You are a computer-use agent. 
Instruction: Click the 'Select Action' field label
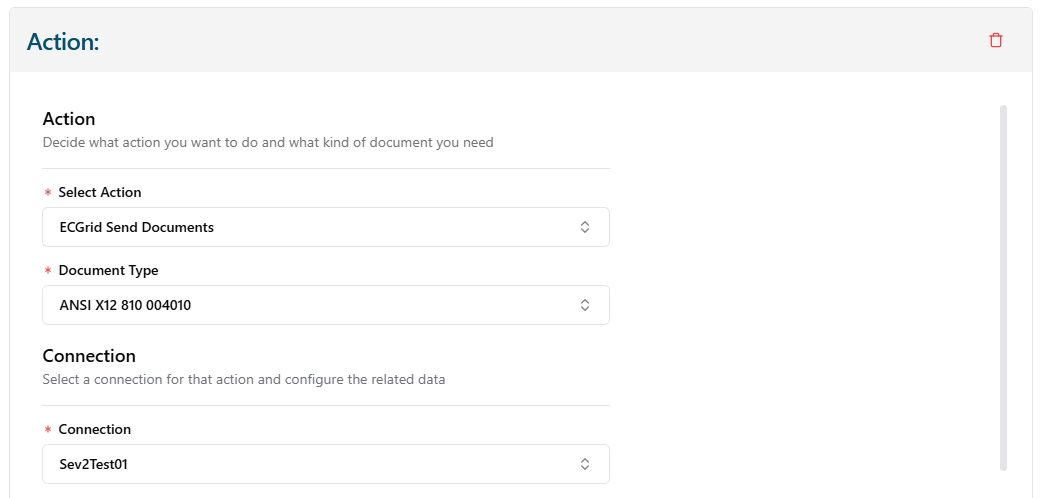click(x=100, y=192)
